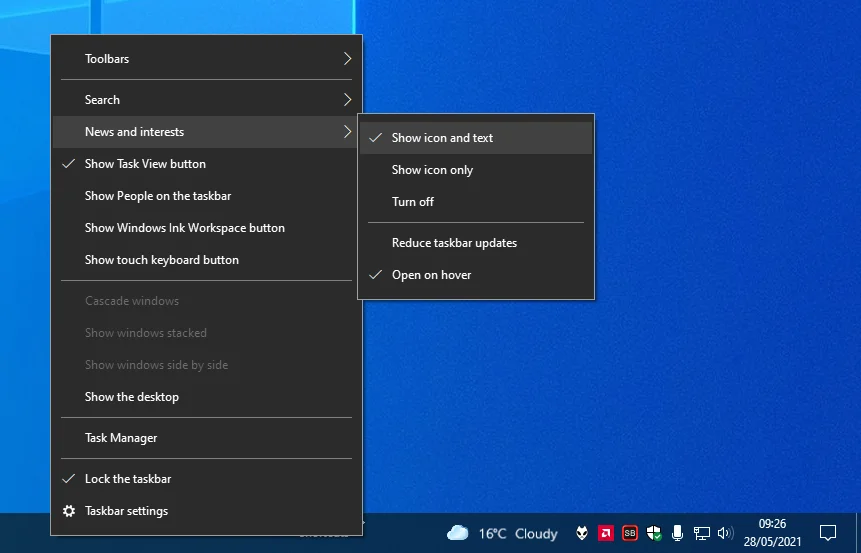The width and height of the screenshot is (861, 553).
Task: Click the volume speaker tray icon
Action: tap(725, 533)
